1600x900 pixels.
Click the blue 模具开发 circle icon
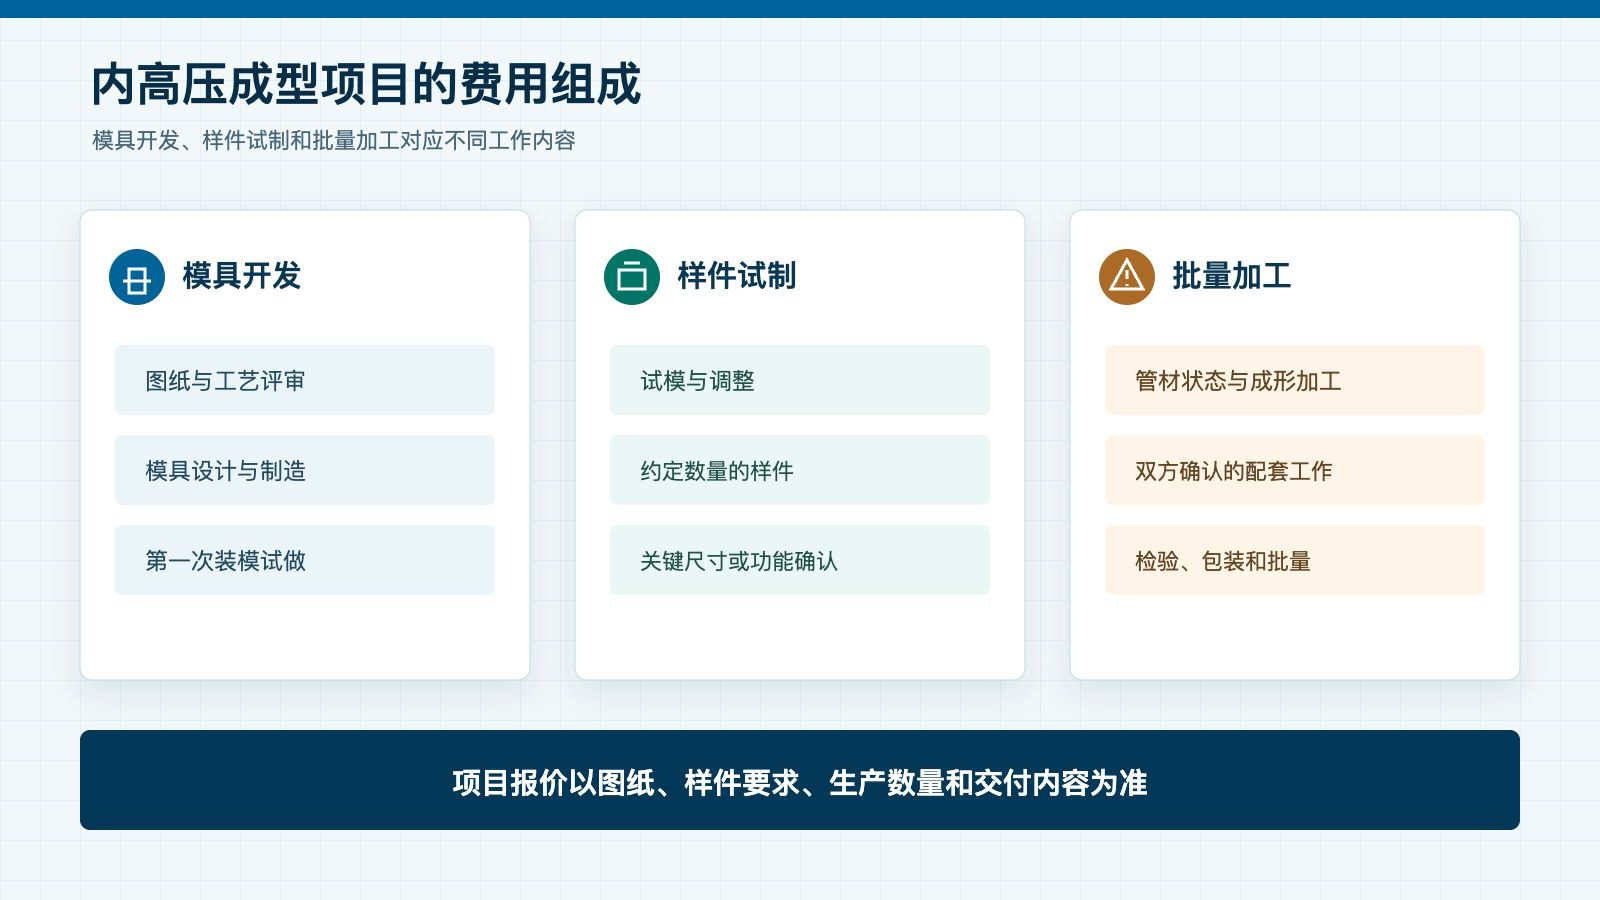[x=137, y=277]
